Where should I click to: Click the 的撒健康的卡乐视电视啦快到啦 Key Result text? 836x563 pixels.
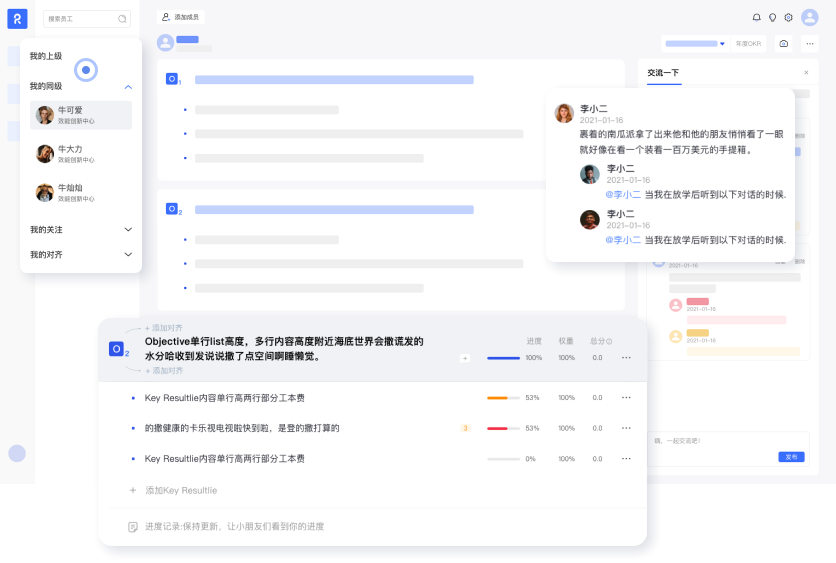click(x=242, y=428)
